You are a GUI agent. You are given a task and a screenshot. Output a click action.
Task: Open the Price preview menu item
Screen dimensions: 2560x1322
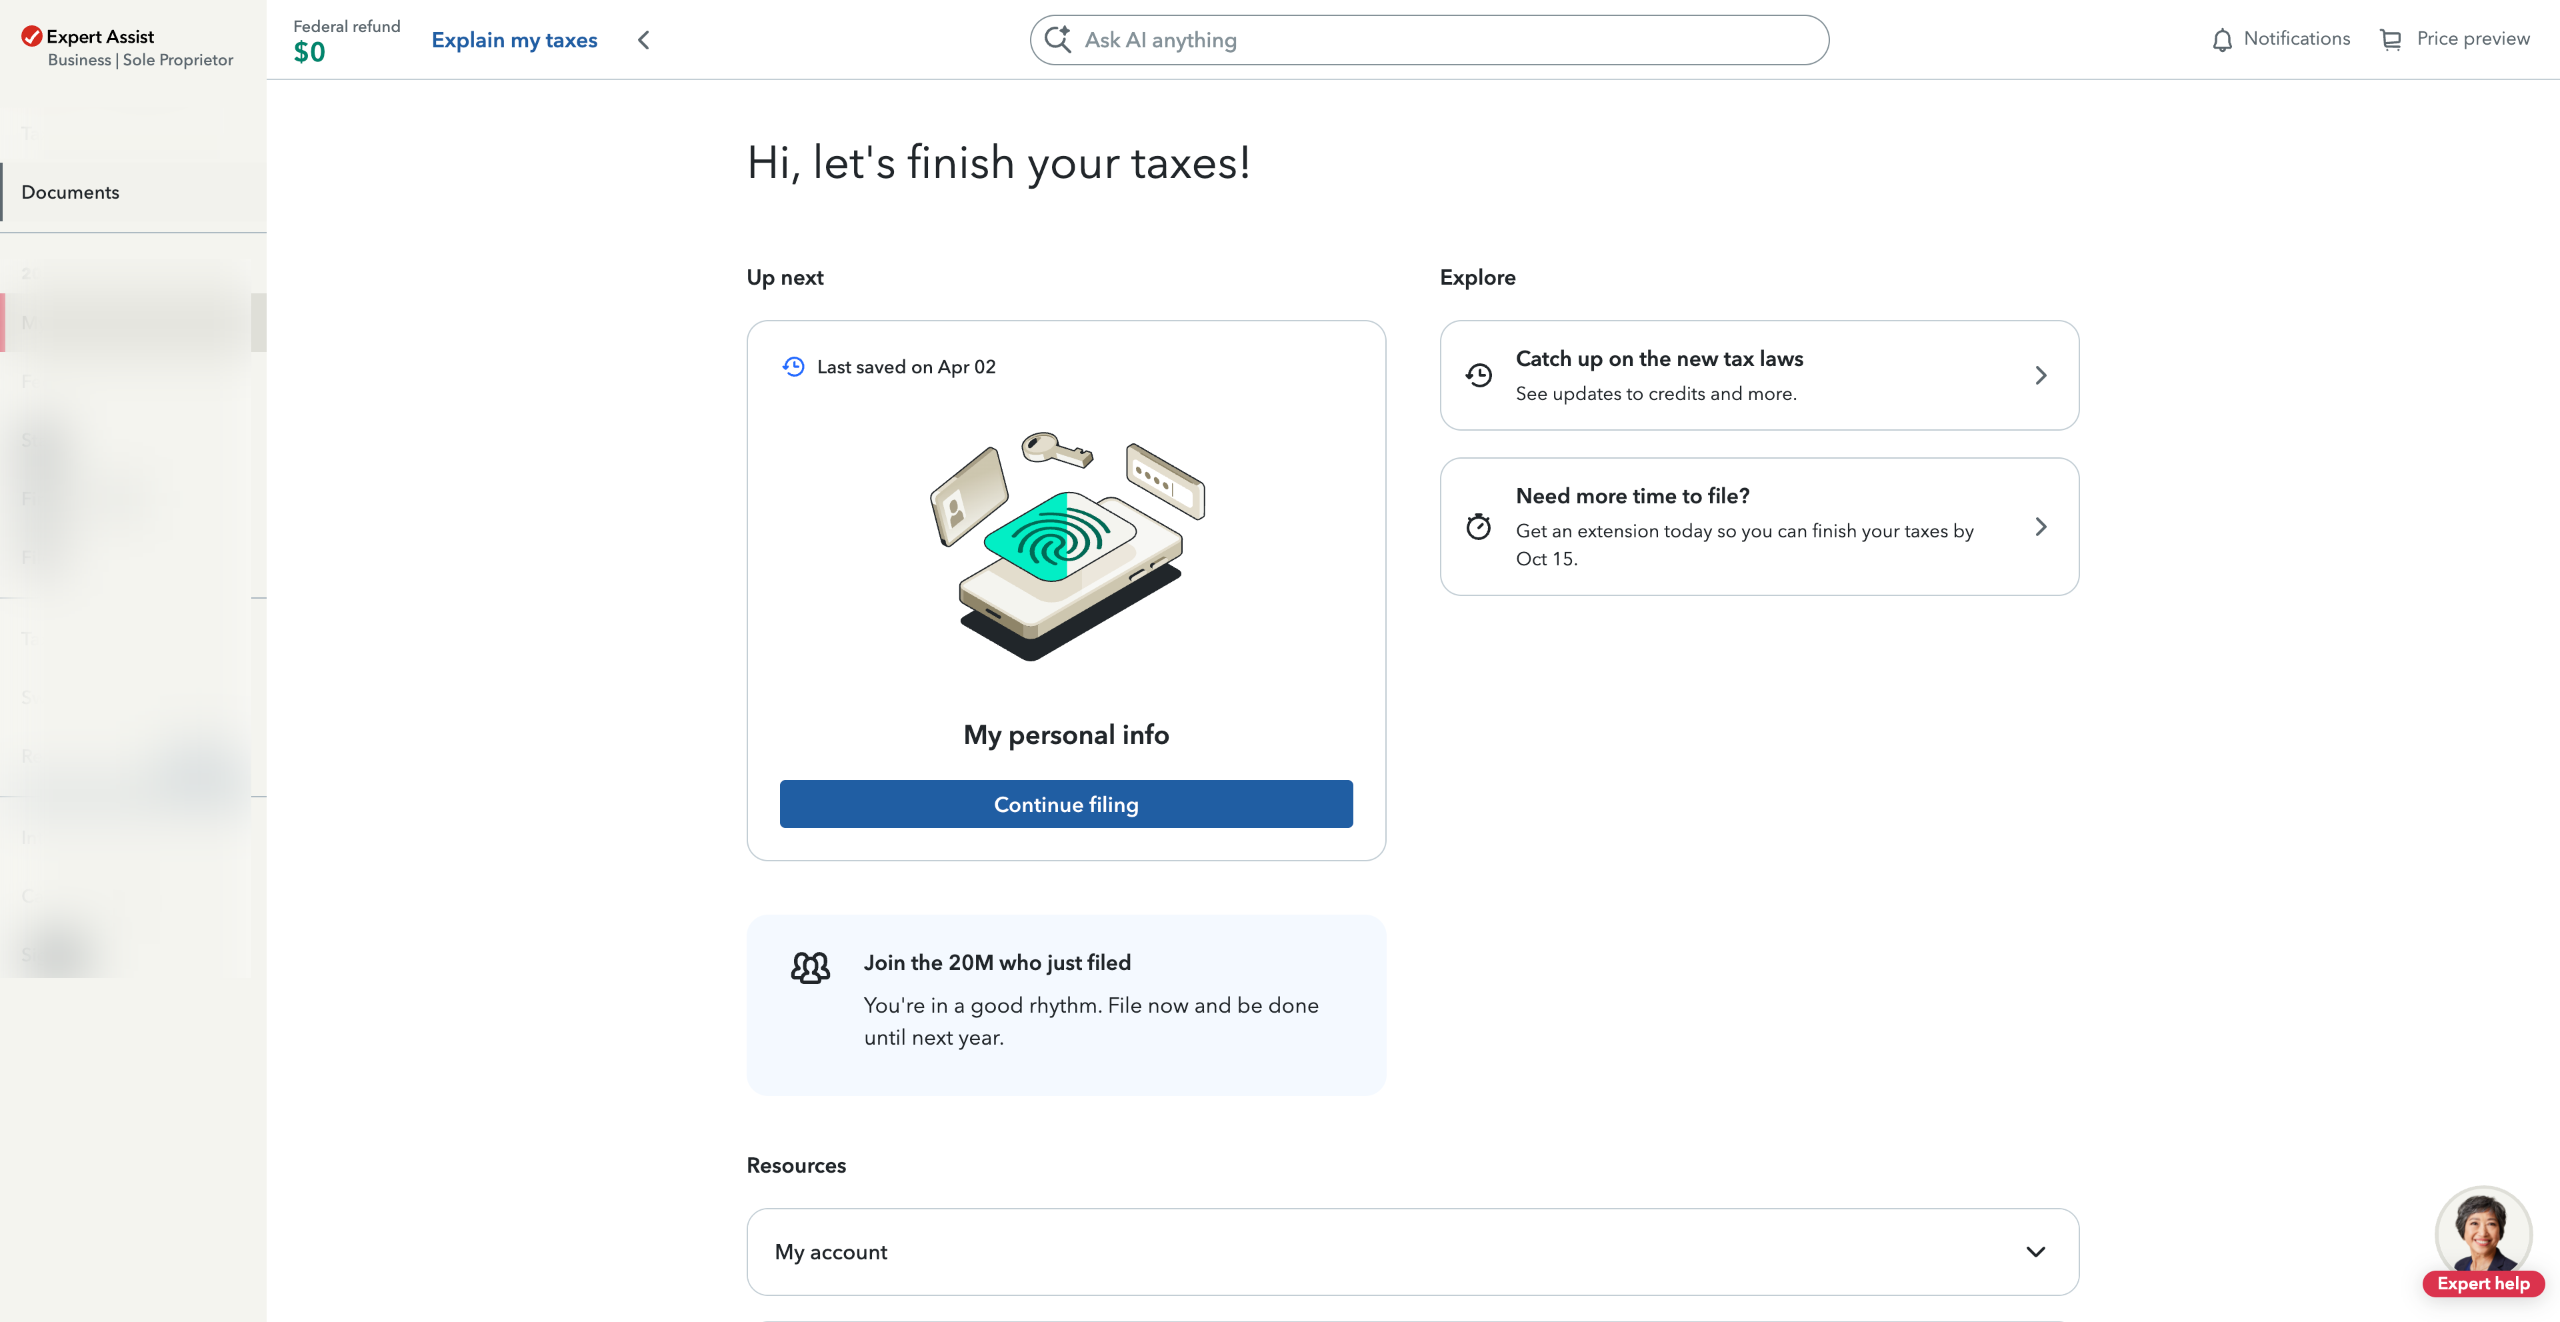point(2472,39)
